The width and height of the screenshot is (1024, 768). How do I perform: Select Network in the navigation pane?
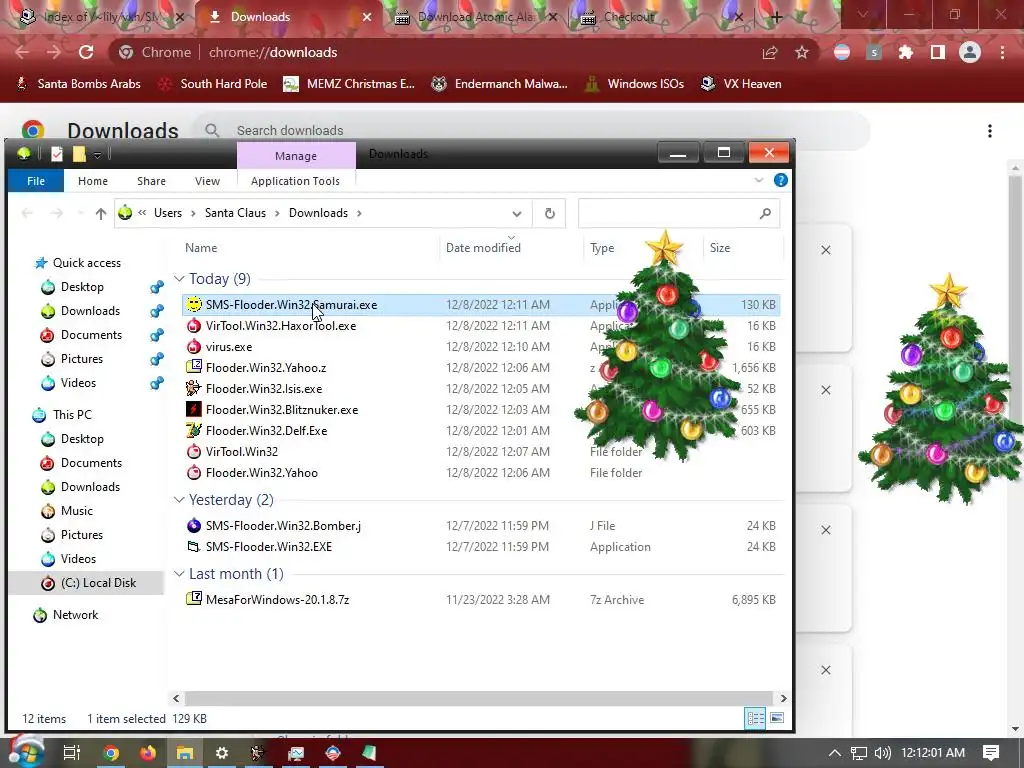(x=75, y=615)
